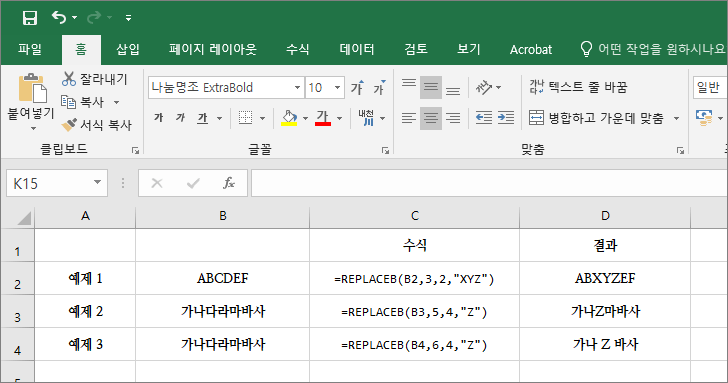Click the Undo arrow icon
The height and width of the screenshot is (383, 728).
(59, 18)
